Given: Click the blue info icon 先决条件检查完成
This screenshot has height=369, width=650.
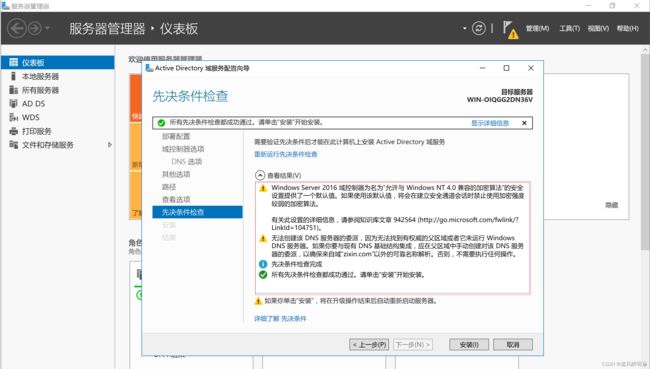Looking at the screenshot, I should [x=263, y=264].
